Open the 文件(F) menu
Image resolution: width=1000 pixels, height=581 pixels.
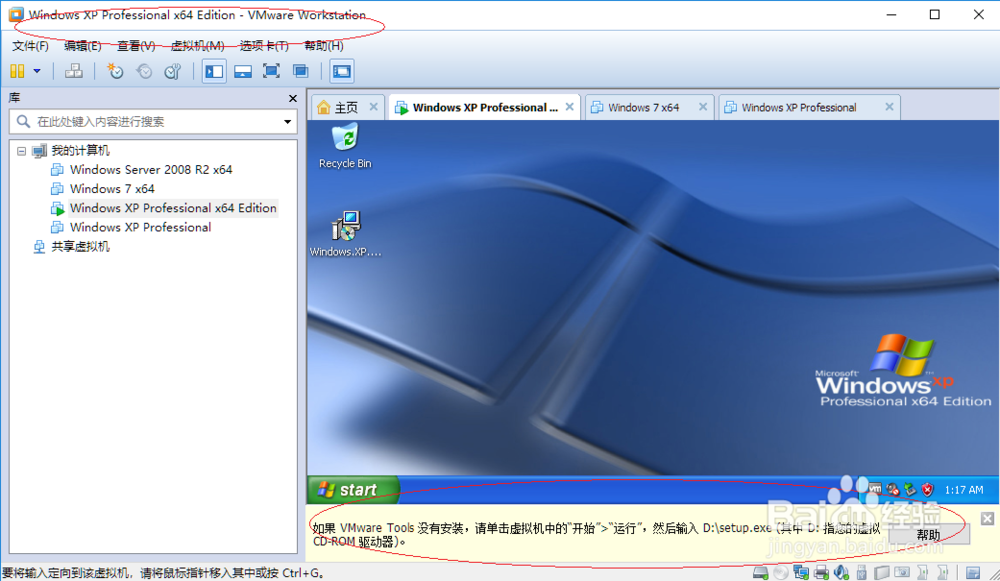click(31, 46)
